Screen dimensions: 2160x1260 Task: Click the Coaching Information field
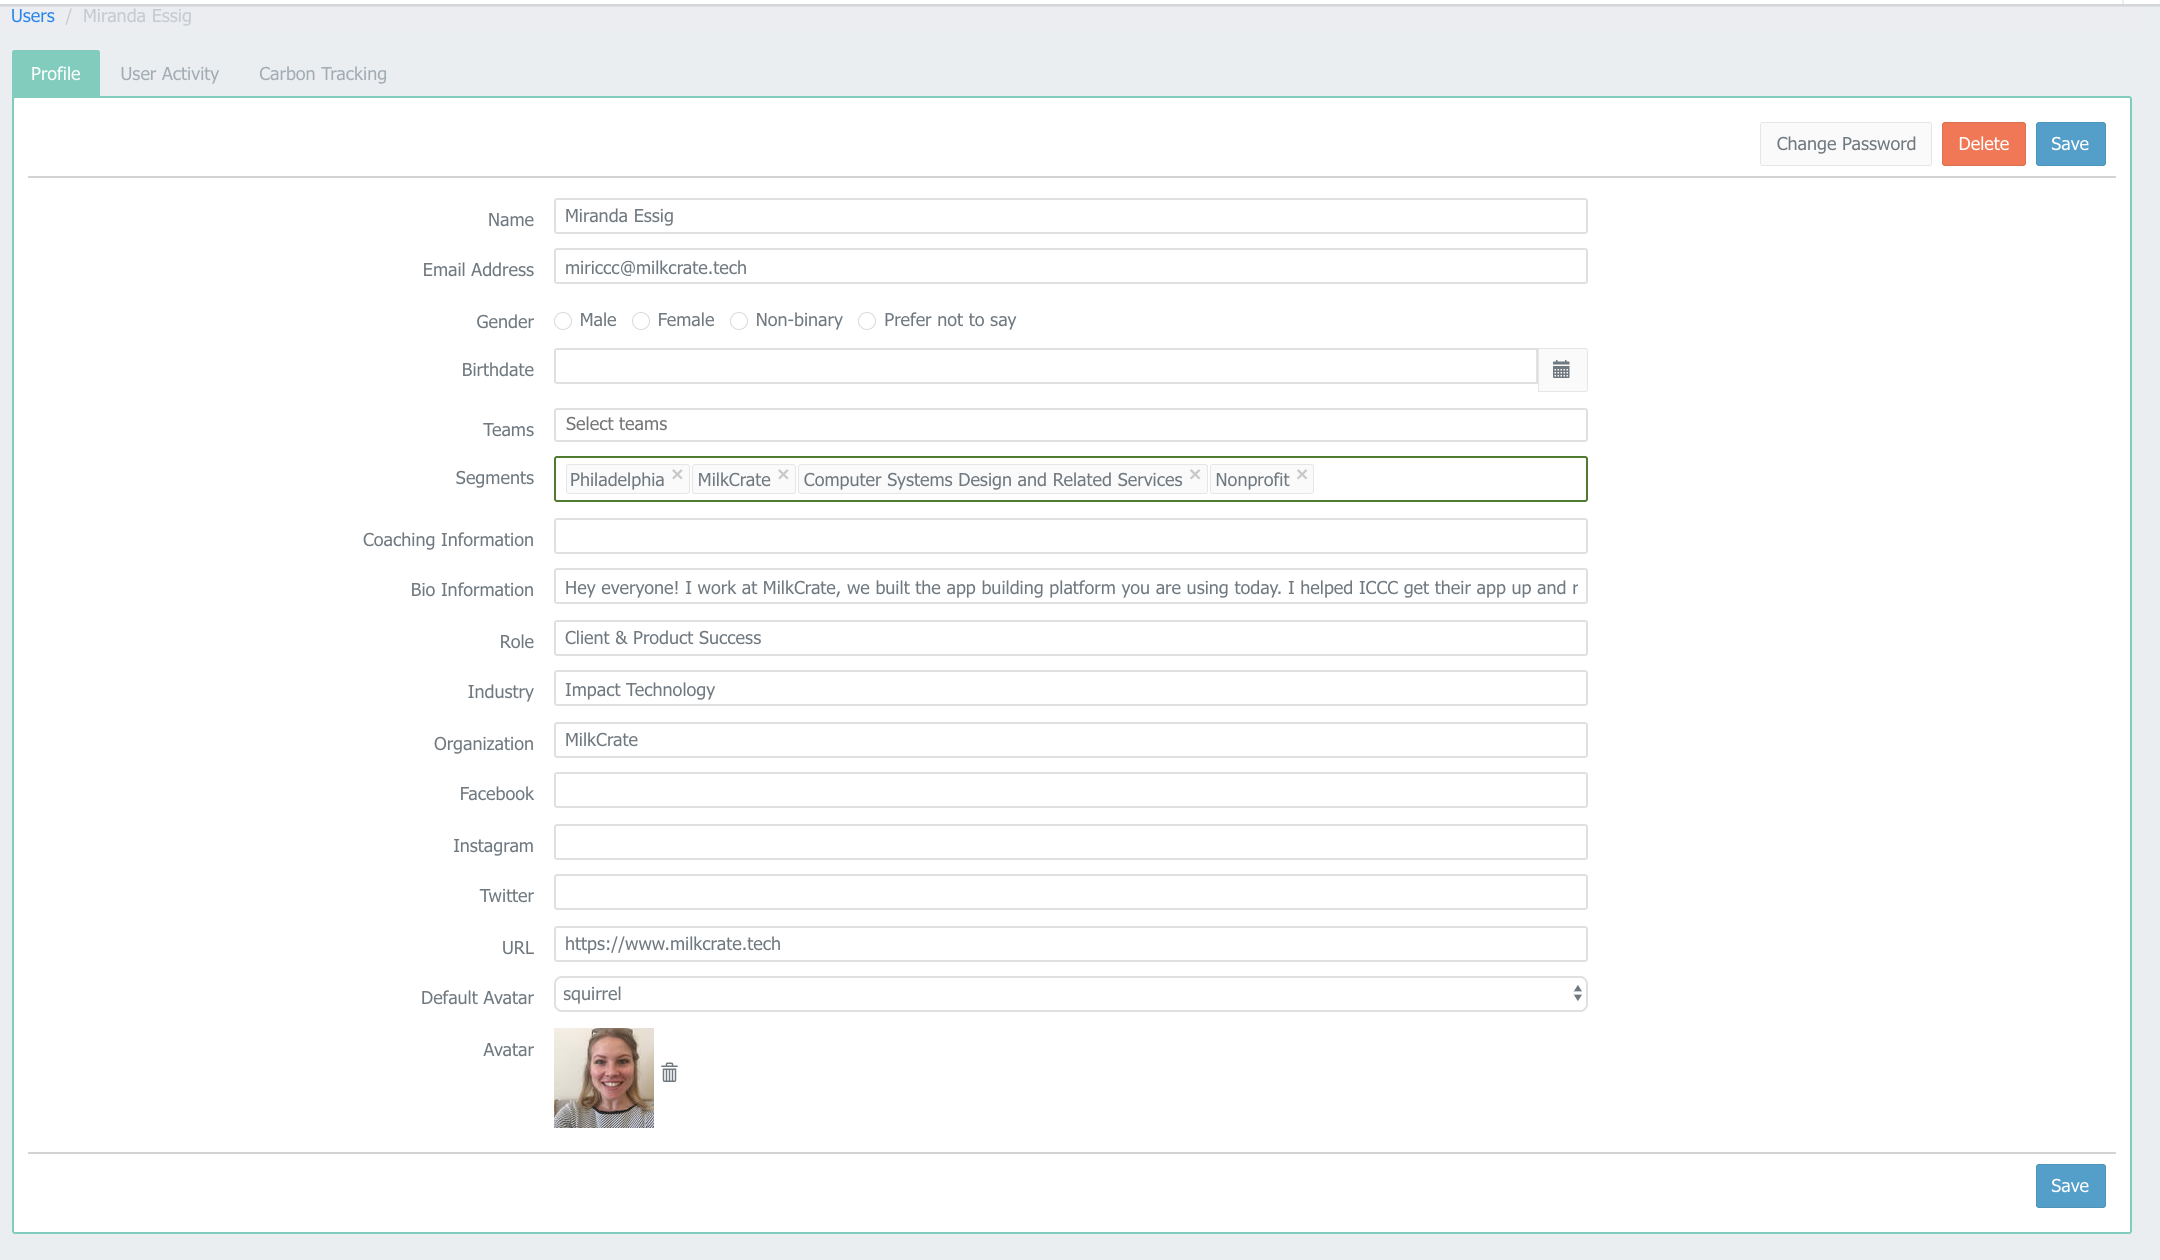pyautogui.click(x=1070, y=536)
